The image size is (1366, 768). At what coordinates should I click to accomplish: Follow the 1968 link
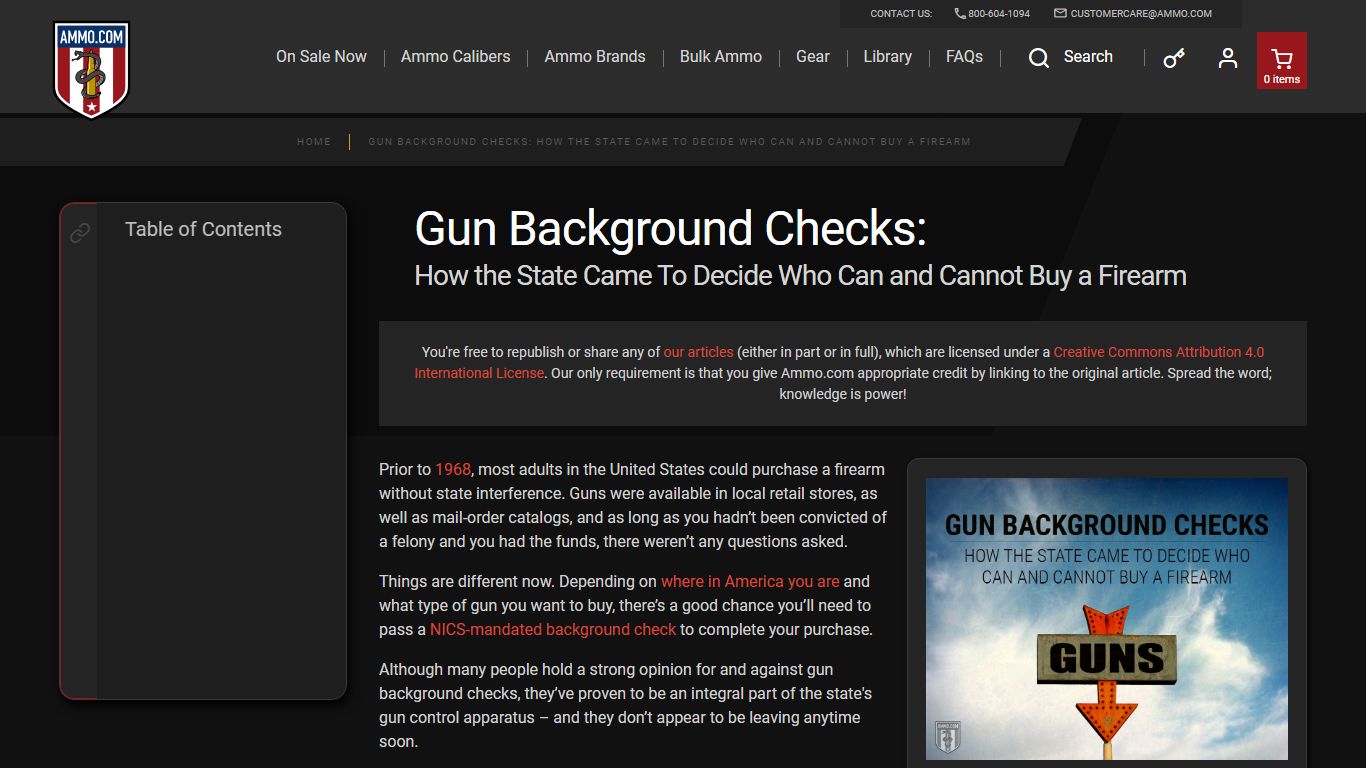click(x=453, y=469)
